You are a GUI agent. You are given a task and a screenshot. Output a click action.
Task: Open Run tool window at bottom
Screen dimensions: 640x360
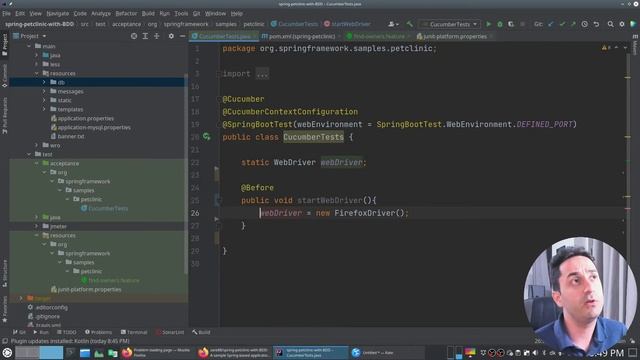pyautogui.click(x=41, y=332)
